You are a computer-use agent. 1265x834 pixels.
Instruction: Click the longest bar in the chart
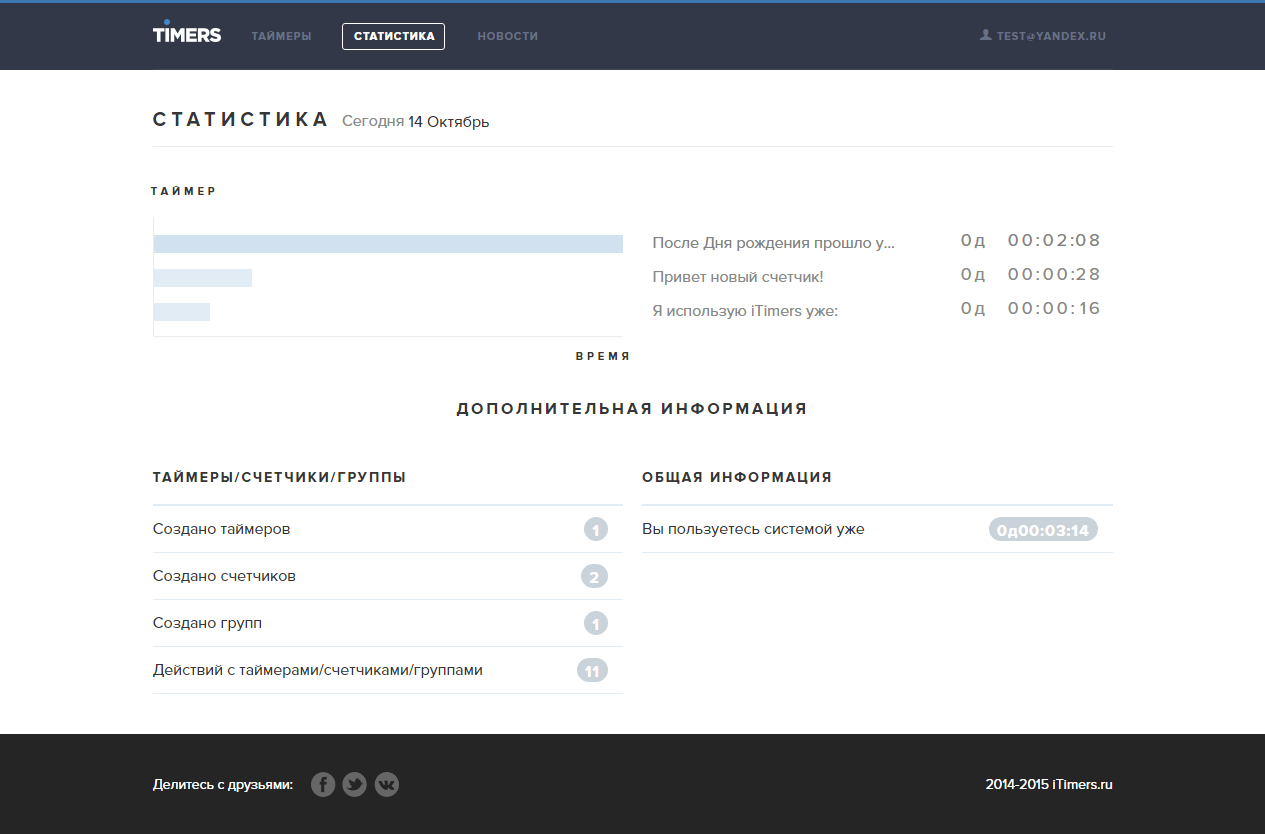coord(388,244)
